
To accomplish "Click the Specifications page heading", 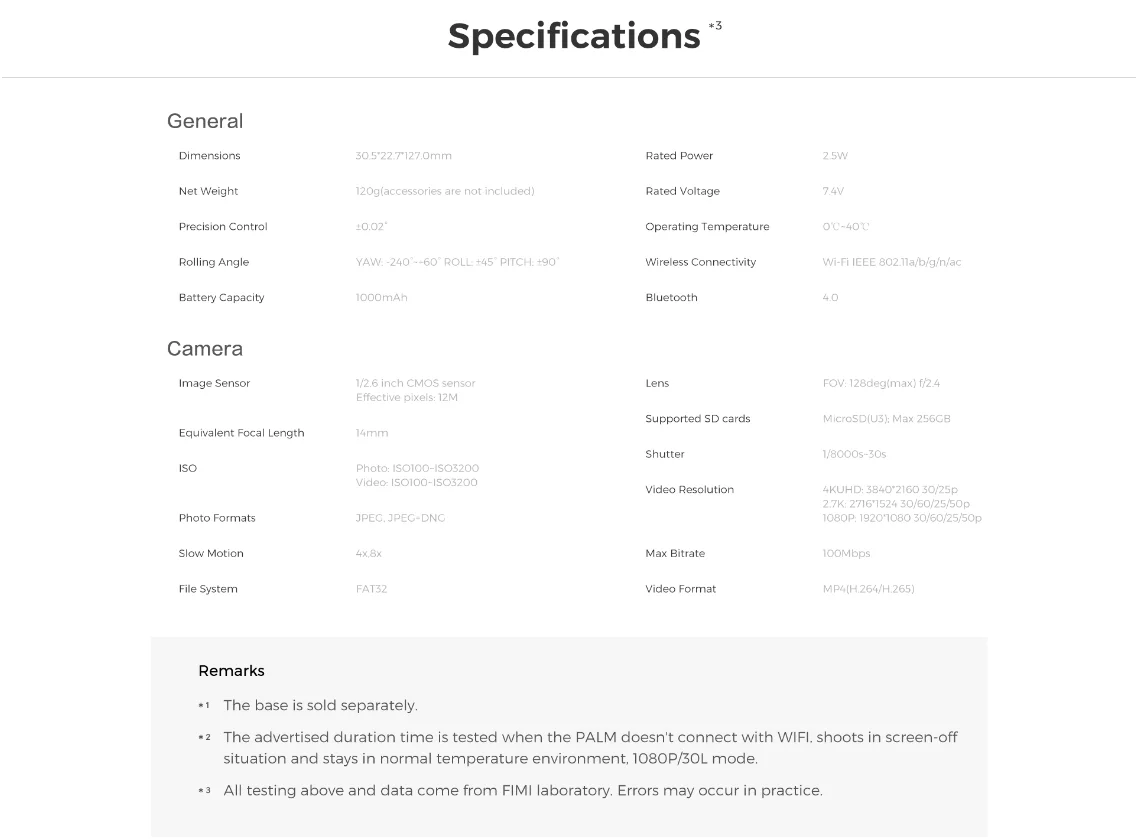I will (573, 36).
